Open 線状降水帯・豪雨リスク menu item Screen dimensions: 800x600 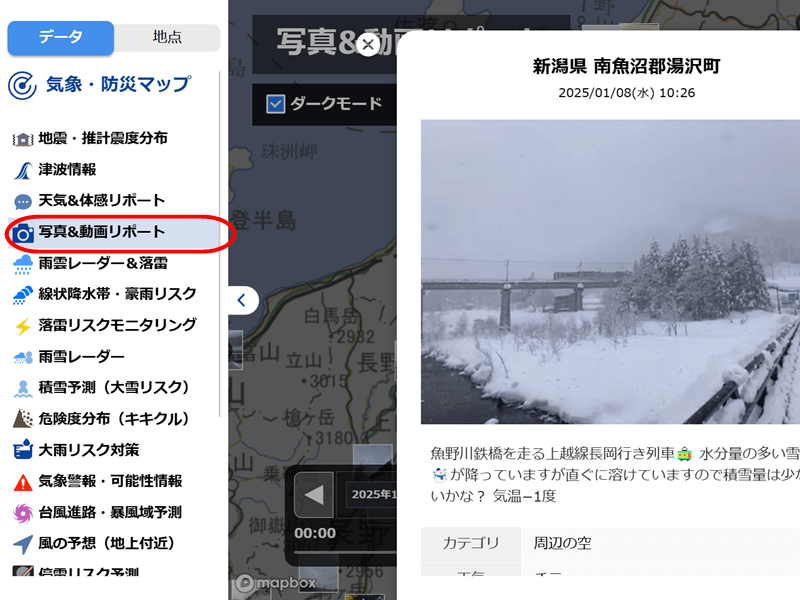[x=105, y=294]
